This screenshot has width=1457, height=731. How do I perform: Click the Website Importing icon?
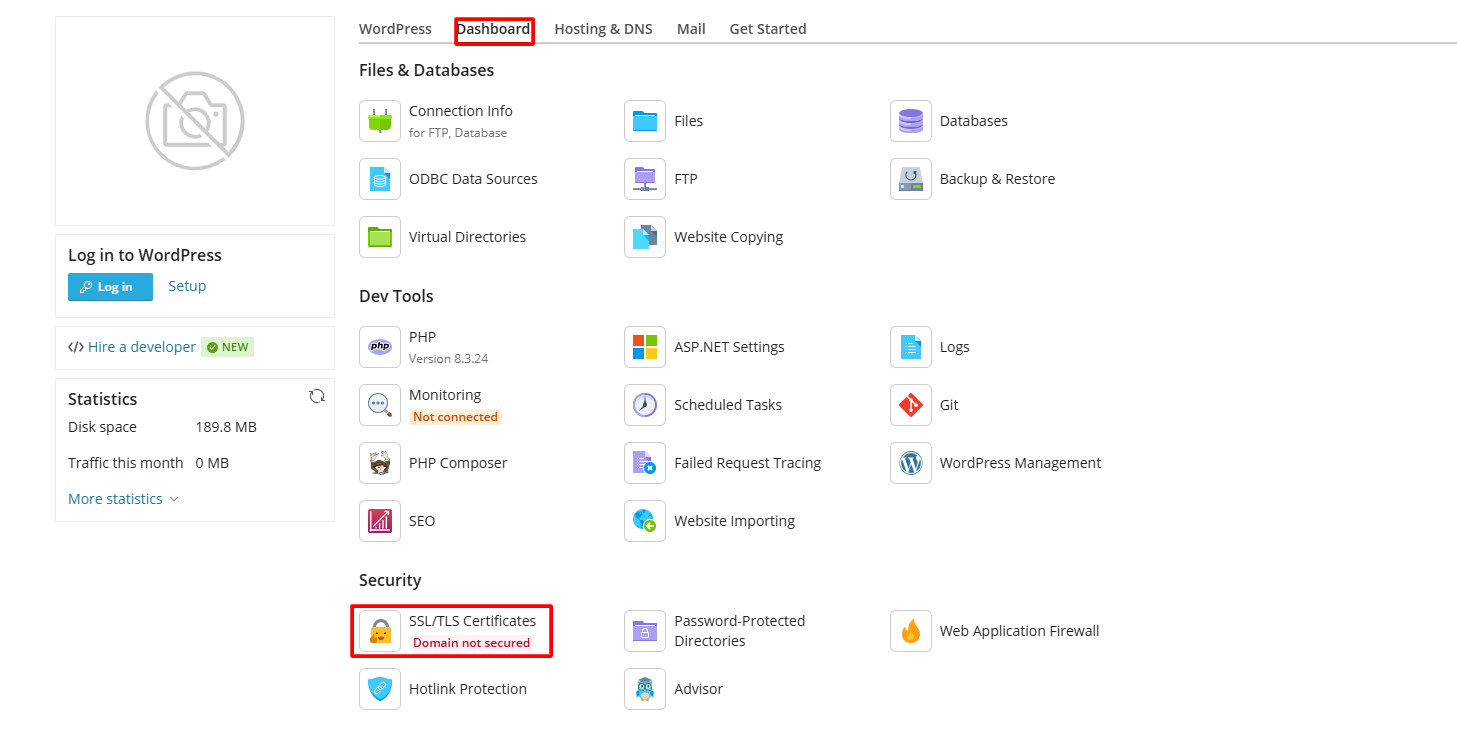645,521
